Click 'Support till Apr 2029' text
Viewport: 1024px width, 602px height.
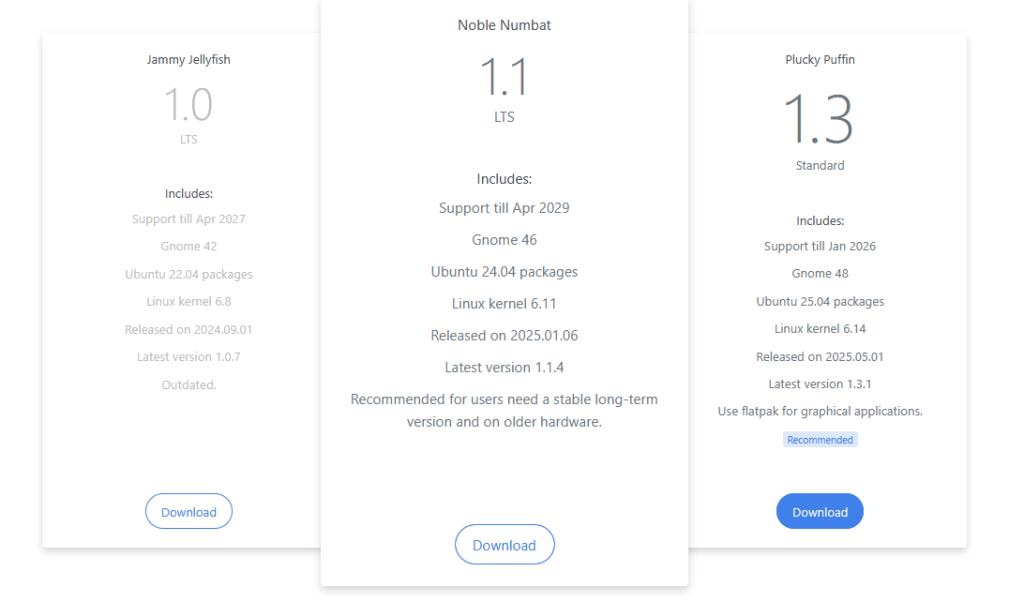(504, 208)
